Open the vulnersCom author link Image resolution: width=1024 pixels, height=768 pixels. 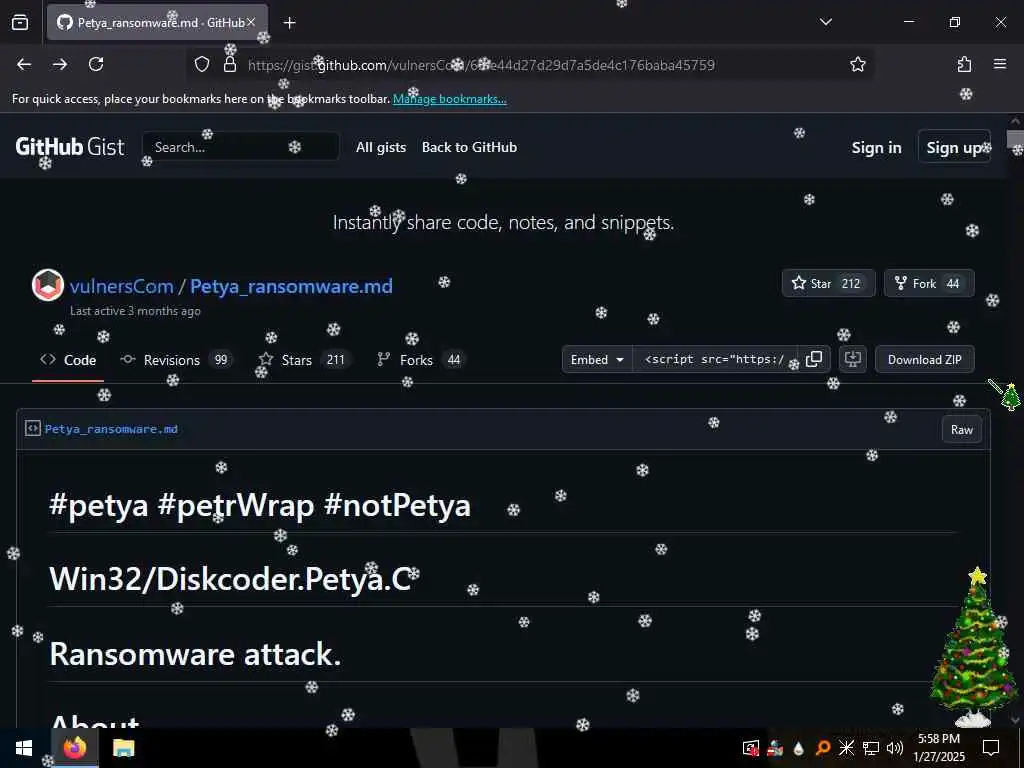pos(121,286)
